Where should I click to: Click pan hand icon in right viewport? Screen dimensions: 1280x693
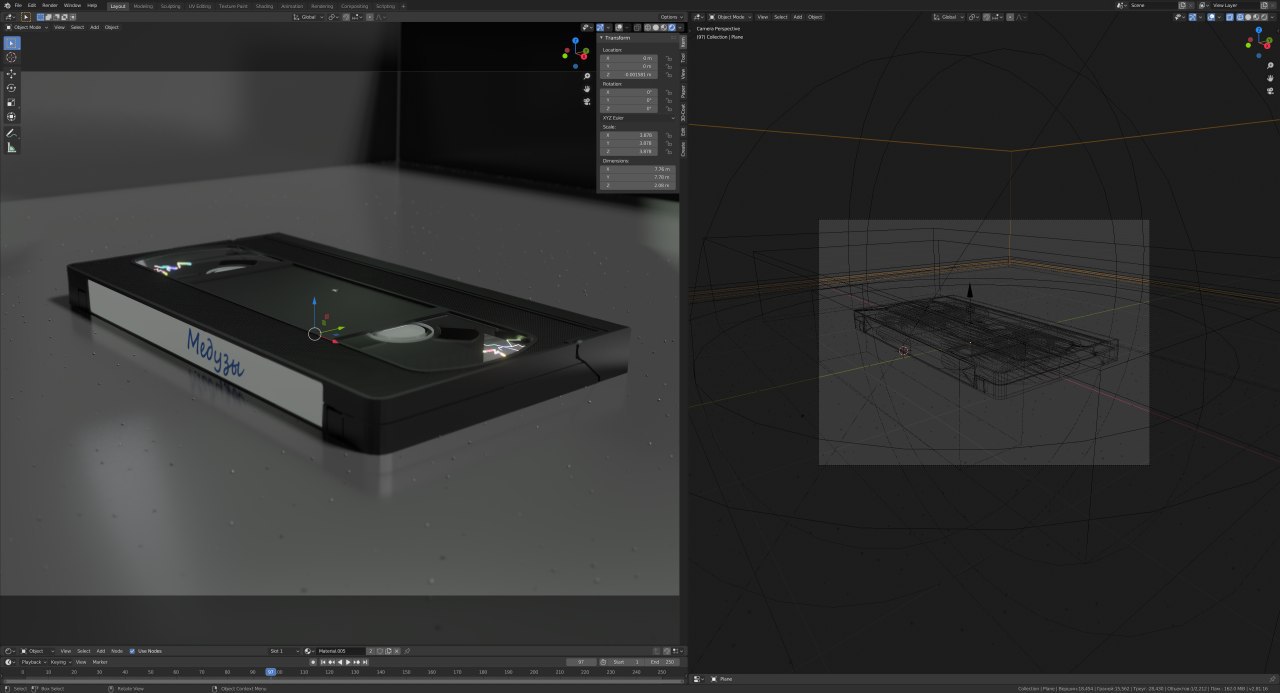coord(1270,79)
